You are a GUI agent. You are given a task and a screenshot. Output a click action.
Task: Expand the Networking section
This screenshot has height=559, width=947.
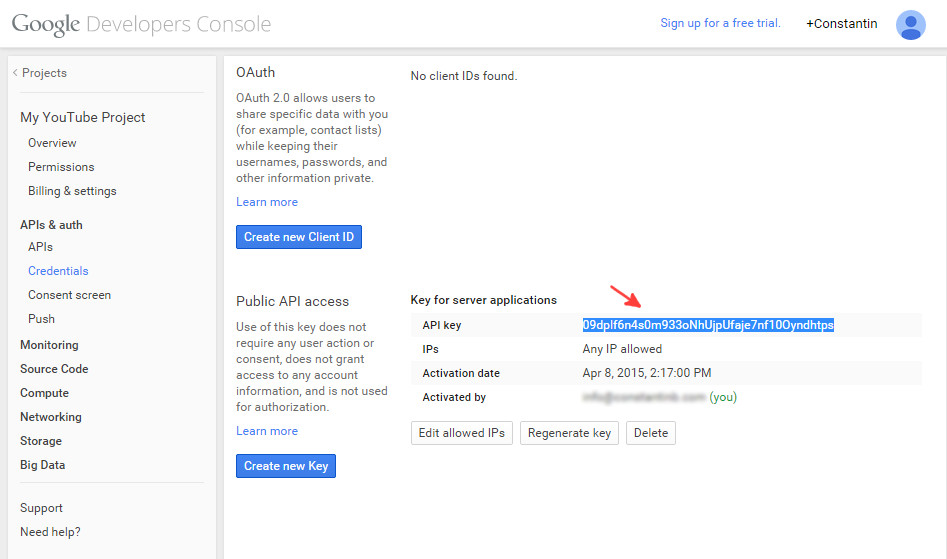51,417
